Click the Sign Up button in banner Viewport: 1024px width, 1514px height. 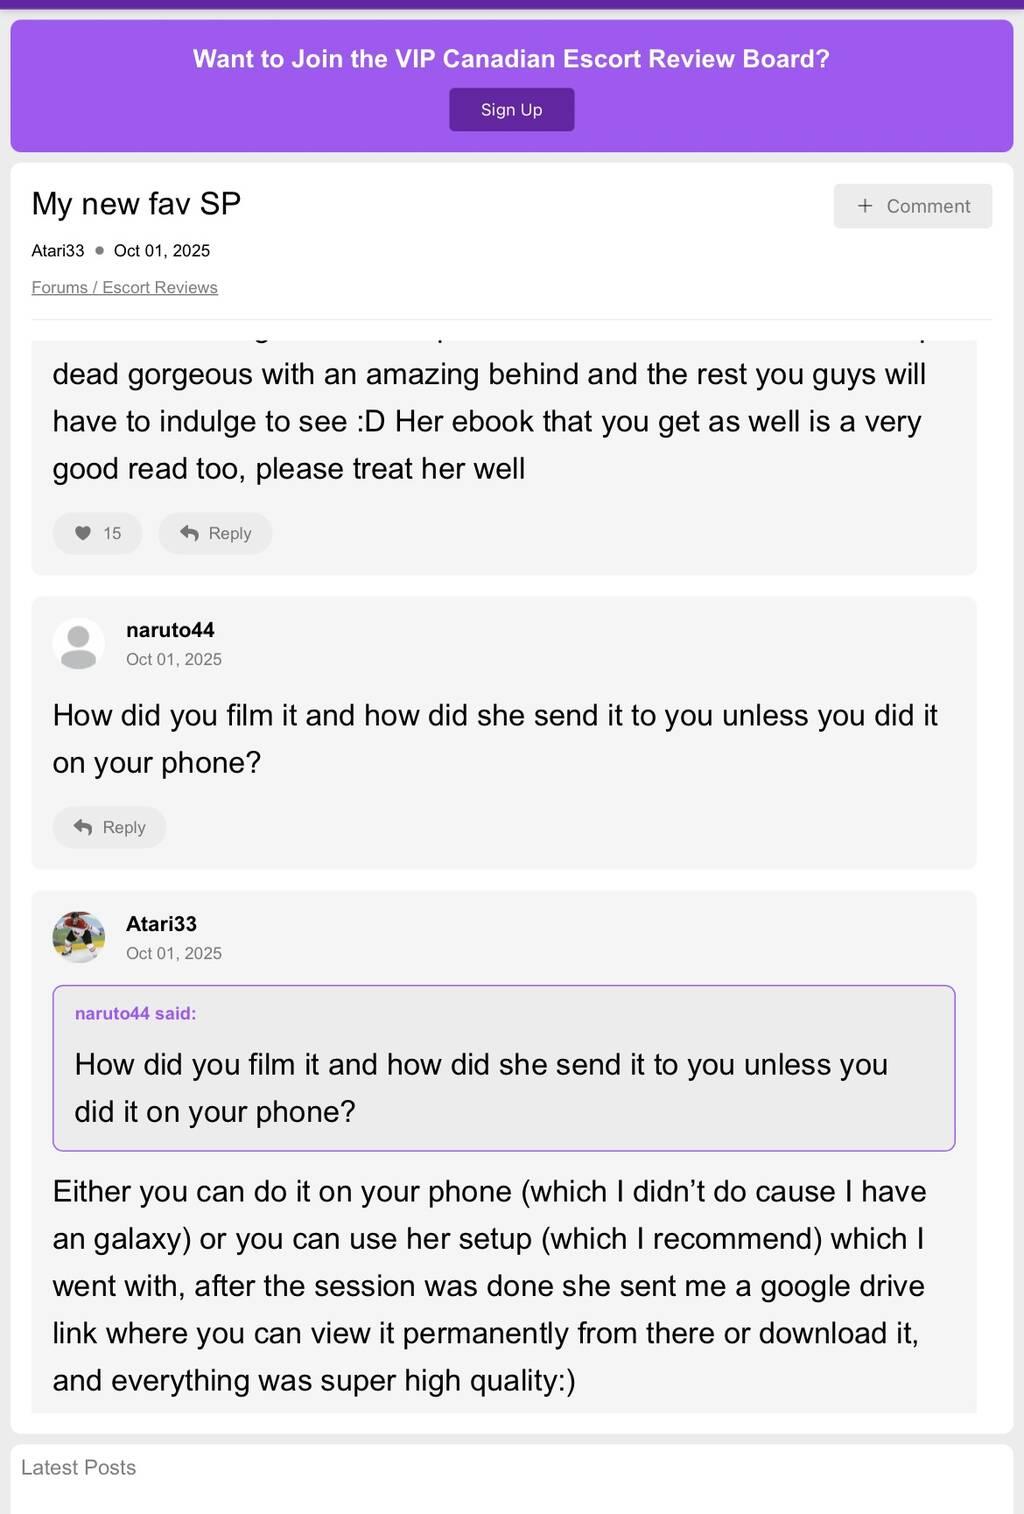click(511, 110)
